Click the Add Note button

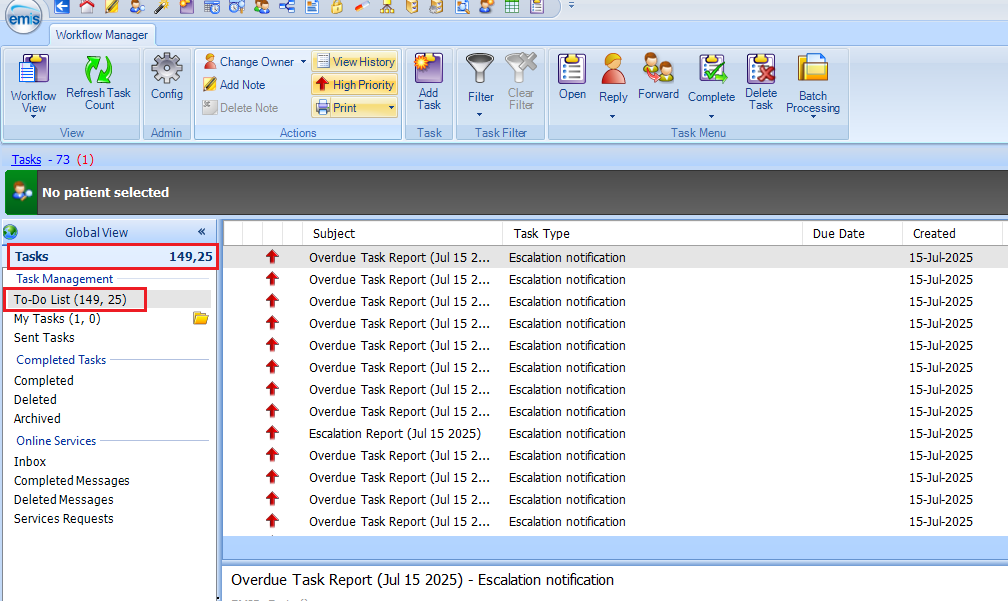[234, 85]
